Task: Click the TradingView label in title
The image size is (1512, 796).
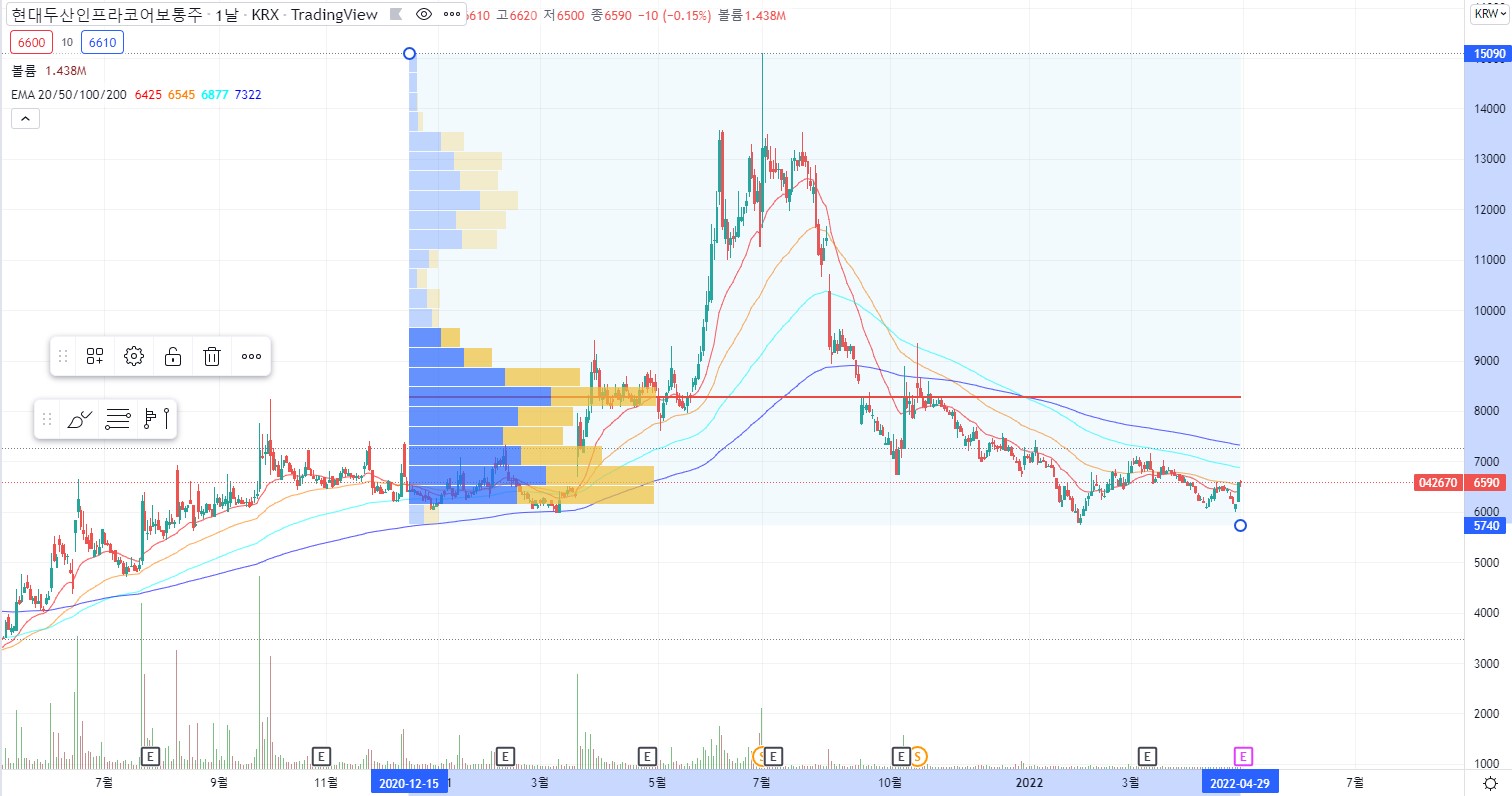Action: 335,15
